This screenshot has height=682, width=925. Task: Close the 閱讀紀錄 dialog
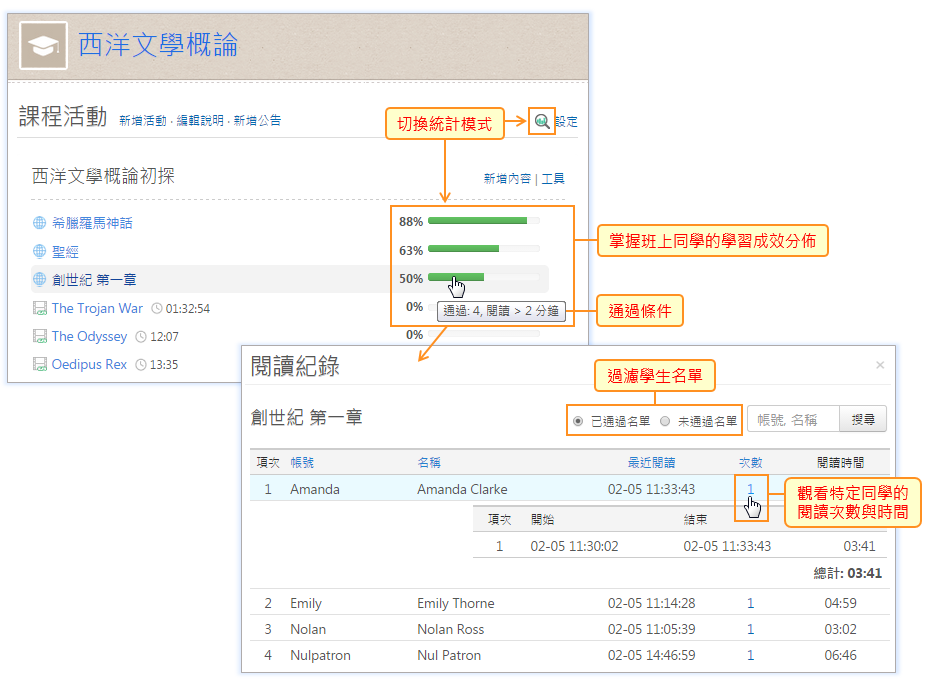click(880, 365)
